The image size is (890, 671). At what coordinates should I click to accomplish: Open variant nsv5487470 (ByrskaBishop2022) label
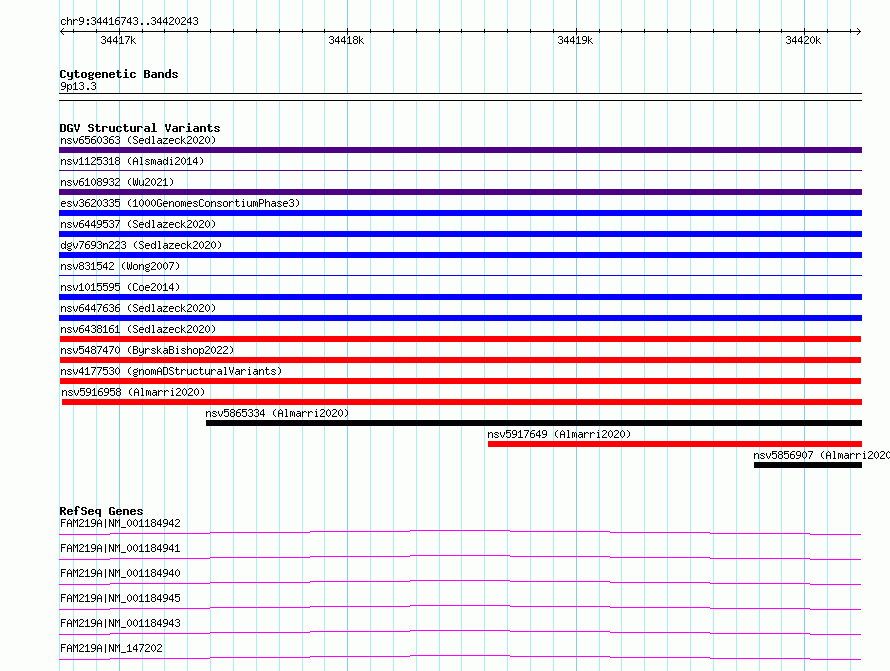click(147, 350)
